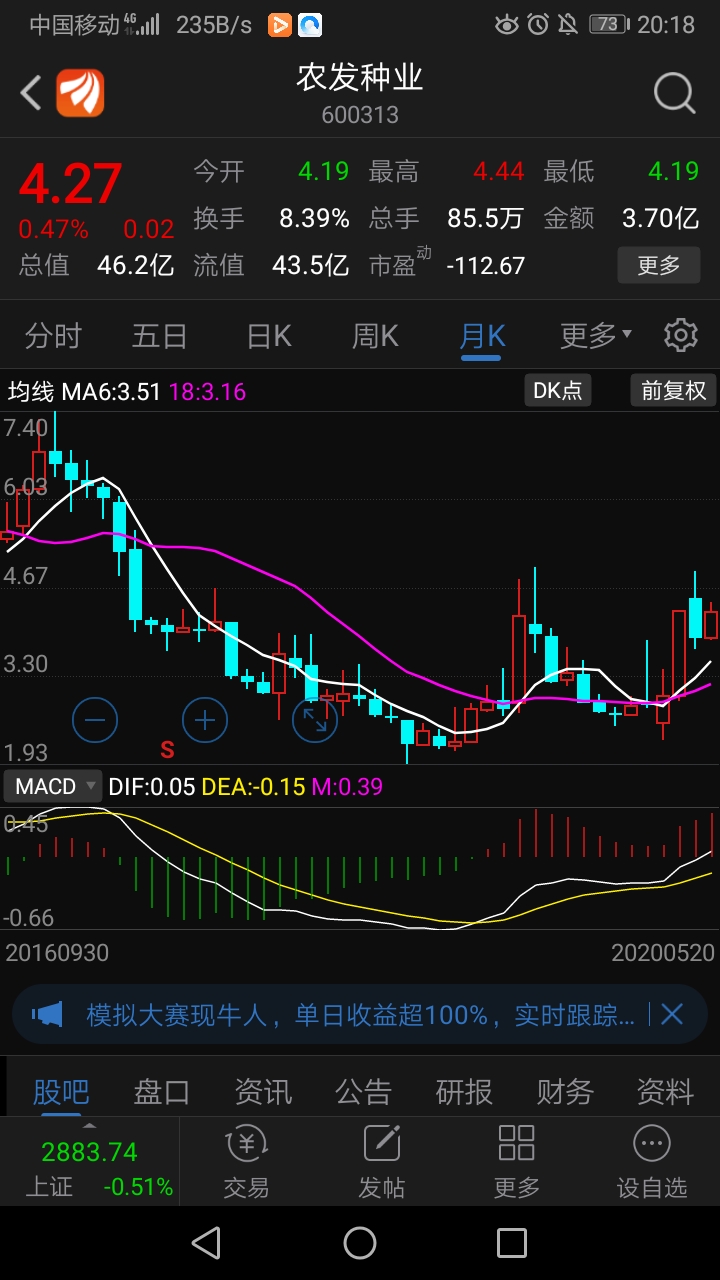720x1280 pixels.
Task: Tap orange video app status icon
Action: (280, 25)
